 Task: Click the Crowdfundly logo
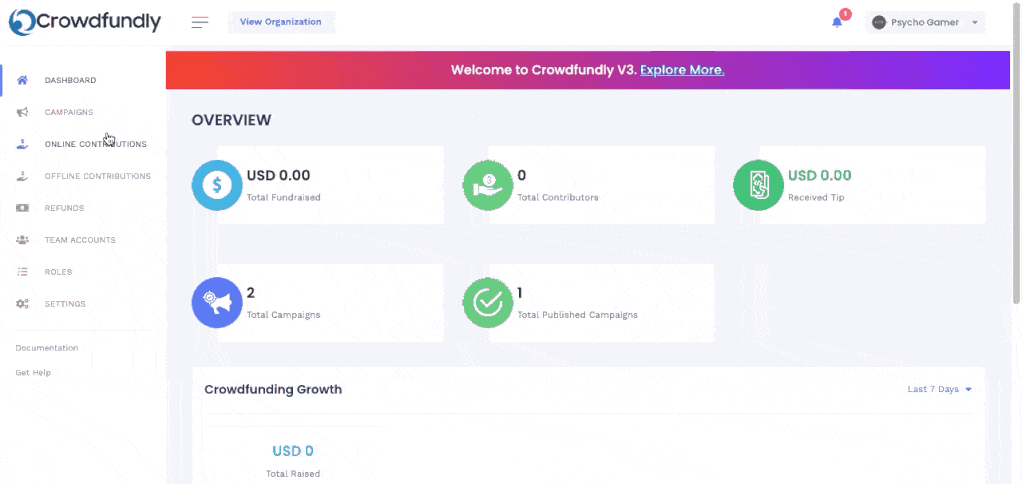(85, 22)
